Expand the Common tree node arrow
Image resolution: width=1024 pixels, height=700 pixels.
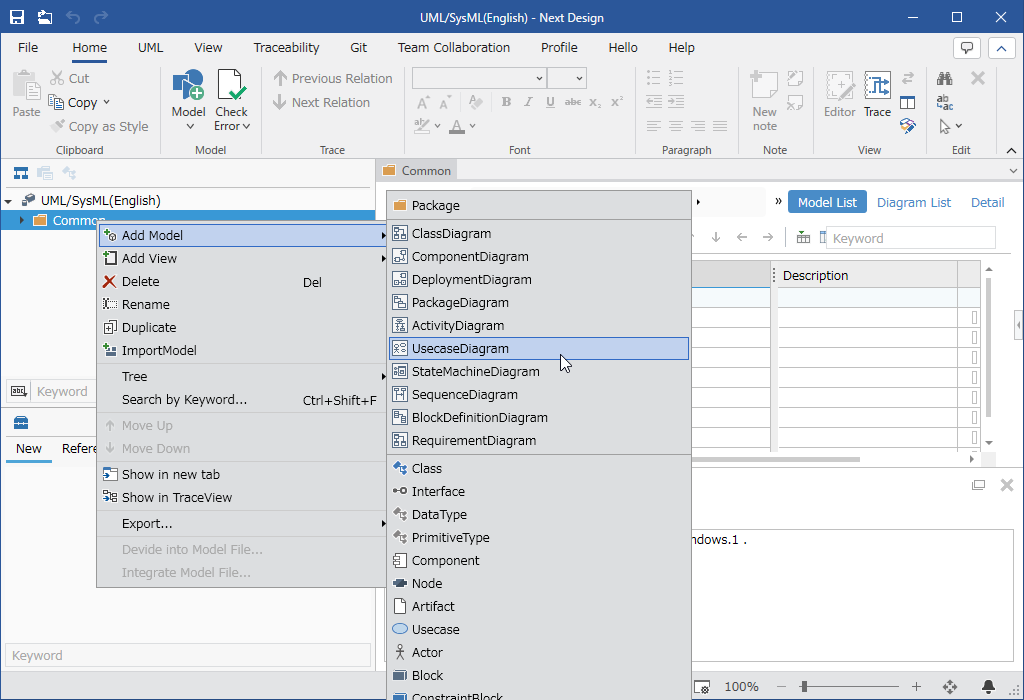point(22,220)
